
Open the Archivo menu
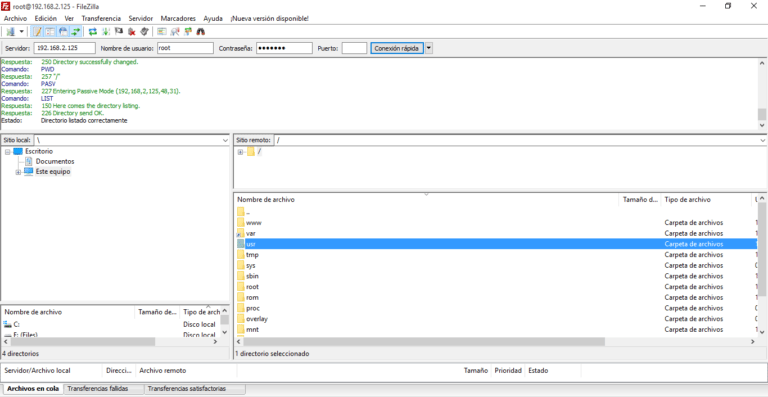(15, 18)
